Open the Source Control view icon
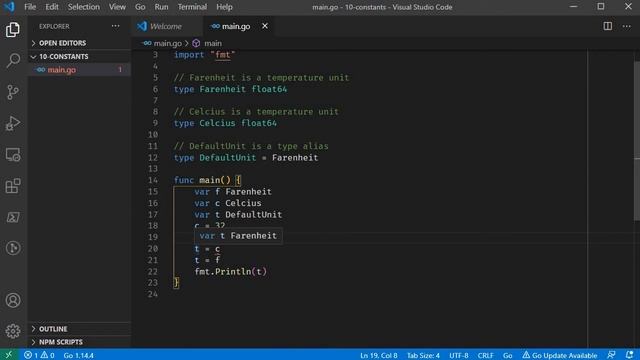The height and width of the screenshot is (360, 640). tap(13, 92)
